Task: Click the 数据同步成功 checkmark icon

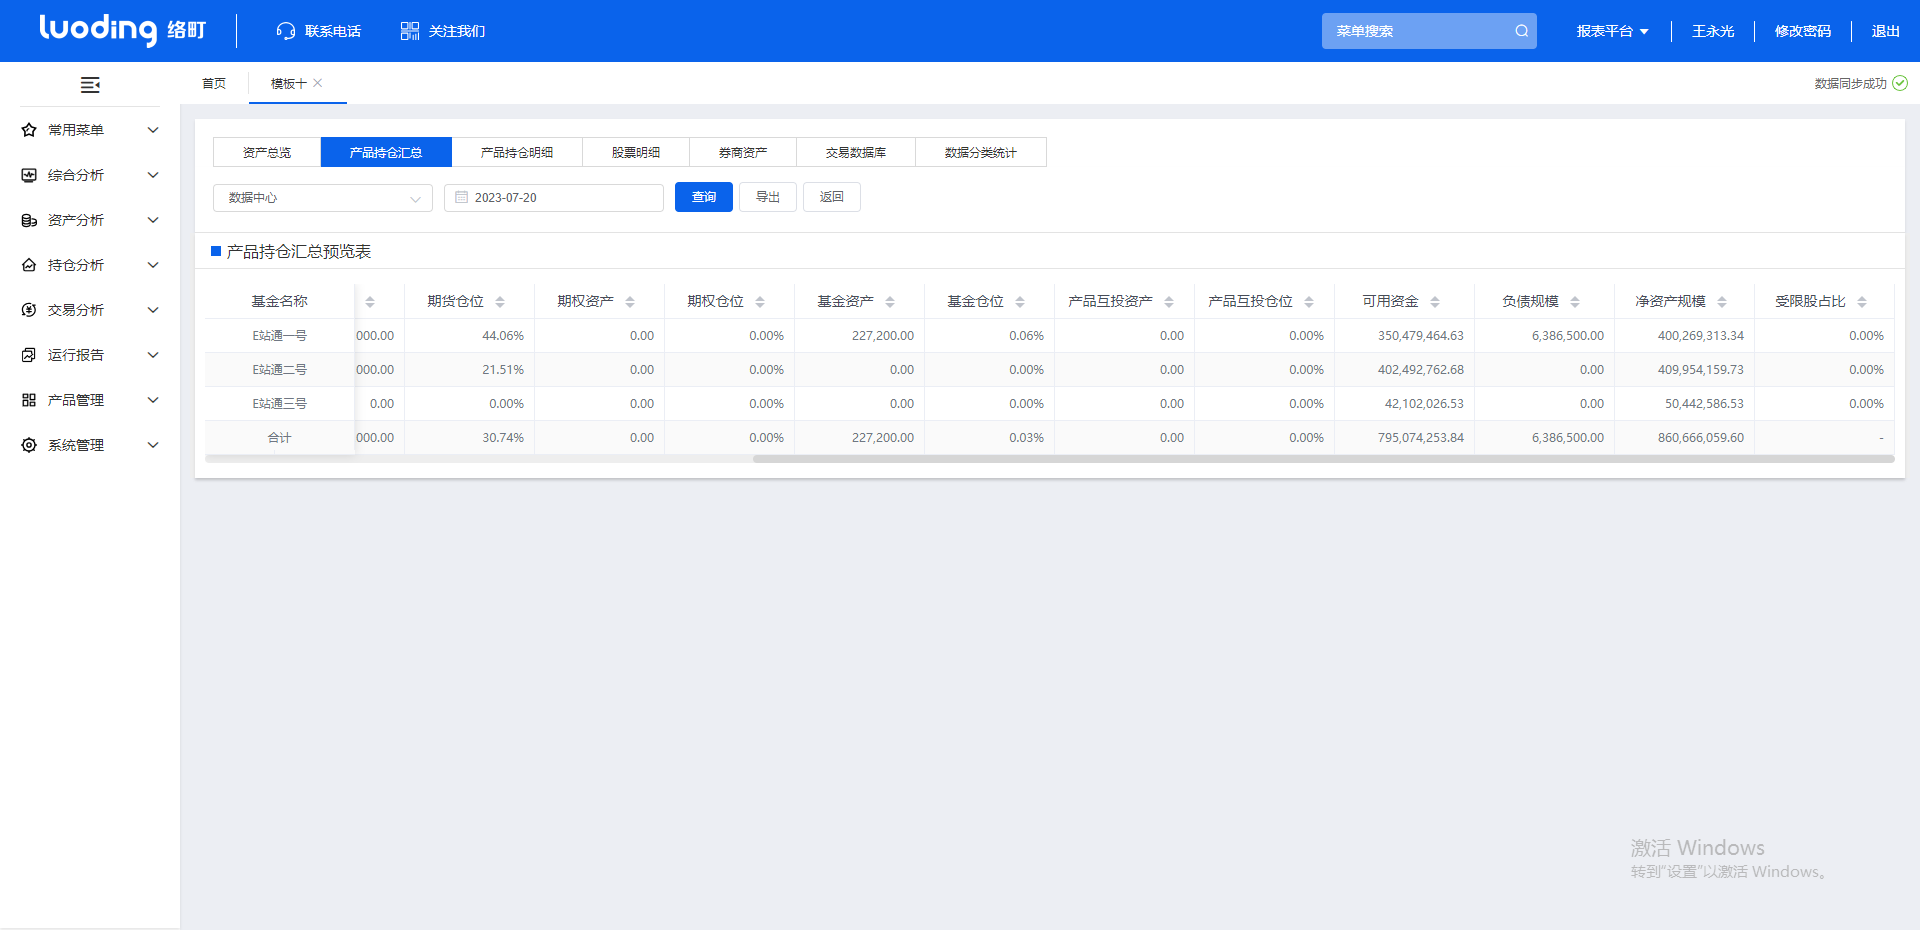Action: click(1900, 83)
